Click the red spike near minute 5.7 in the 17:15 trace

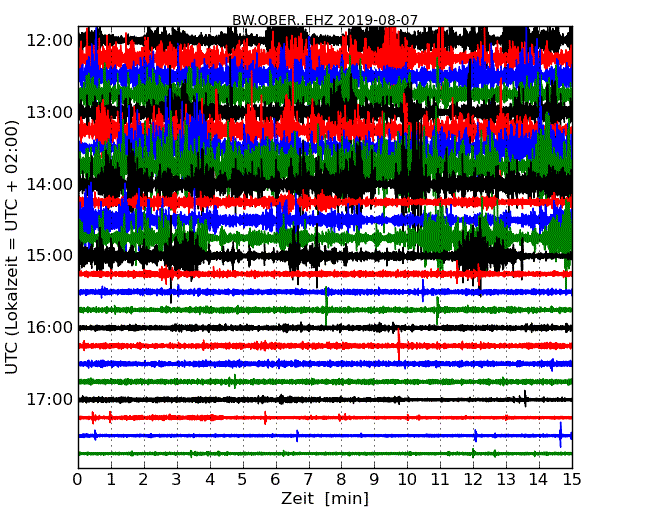click(265, 418)
